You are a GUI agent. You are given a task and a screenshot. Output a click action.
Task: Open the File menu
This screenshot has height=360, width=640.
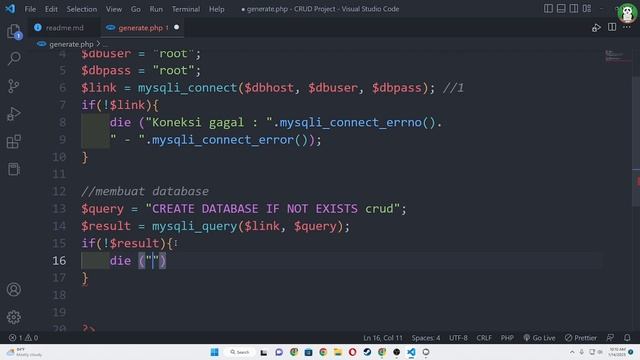[30, 9]
